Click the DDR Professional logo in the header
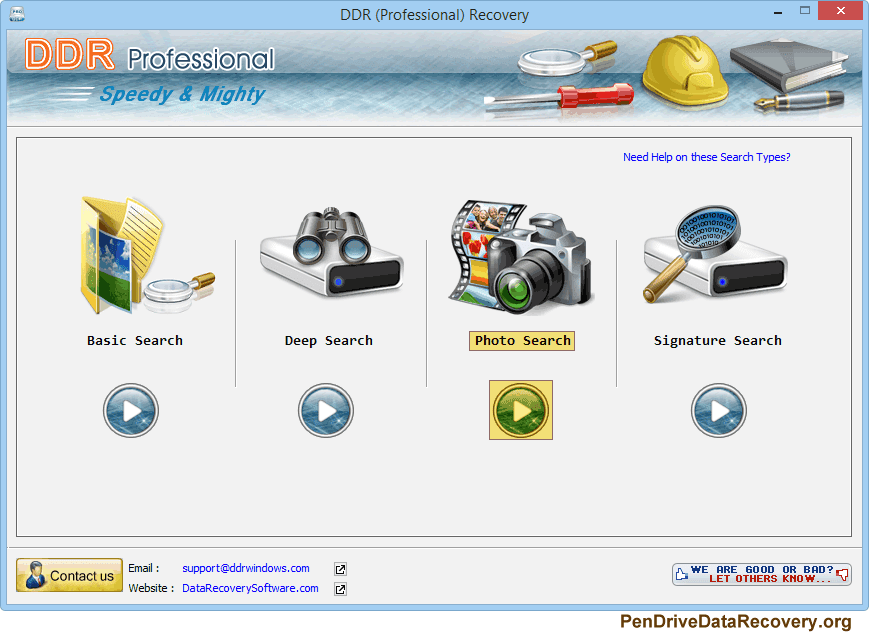This screenshot has height=632, width=869. [x=150, y=55]
